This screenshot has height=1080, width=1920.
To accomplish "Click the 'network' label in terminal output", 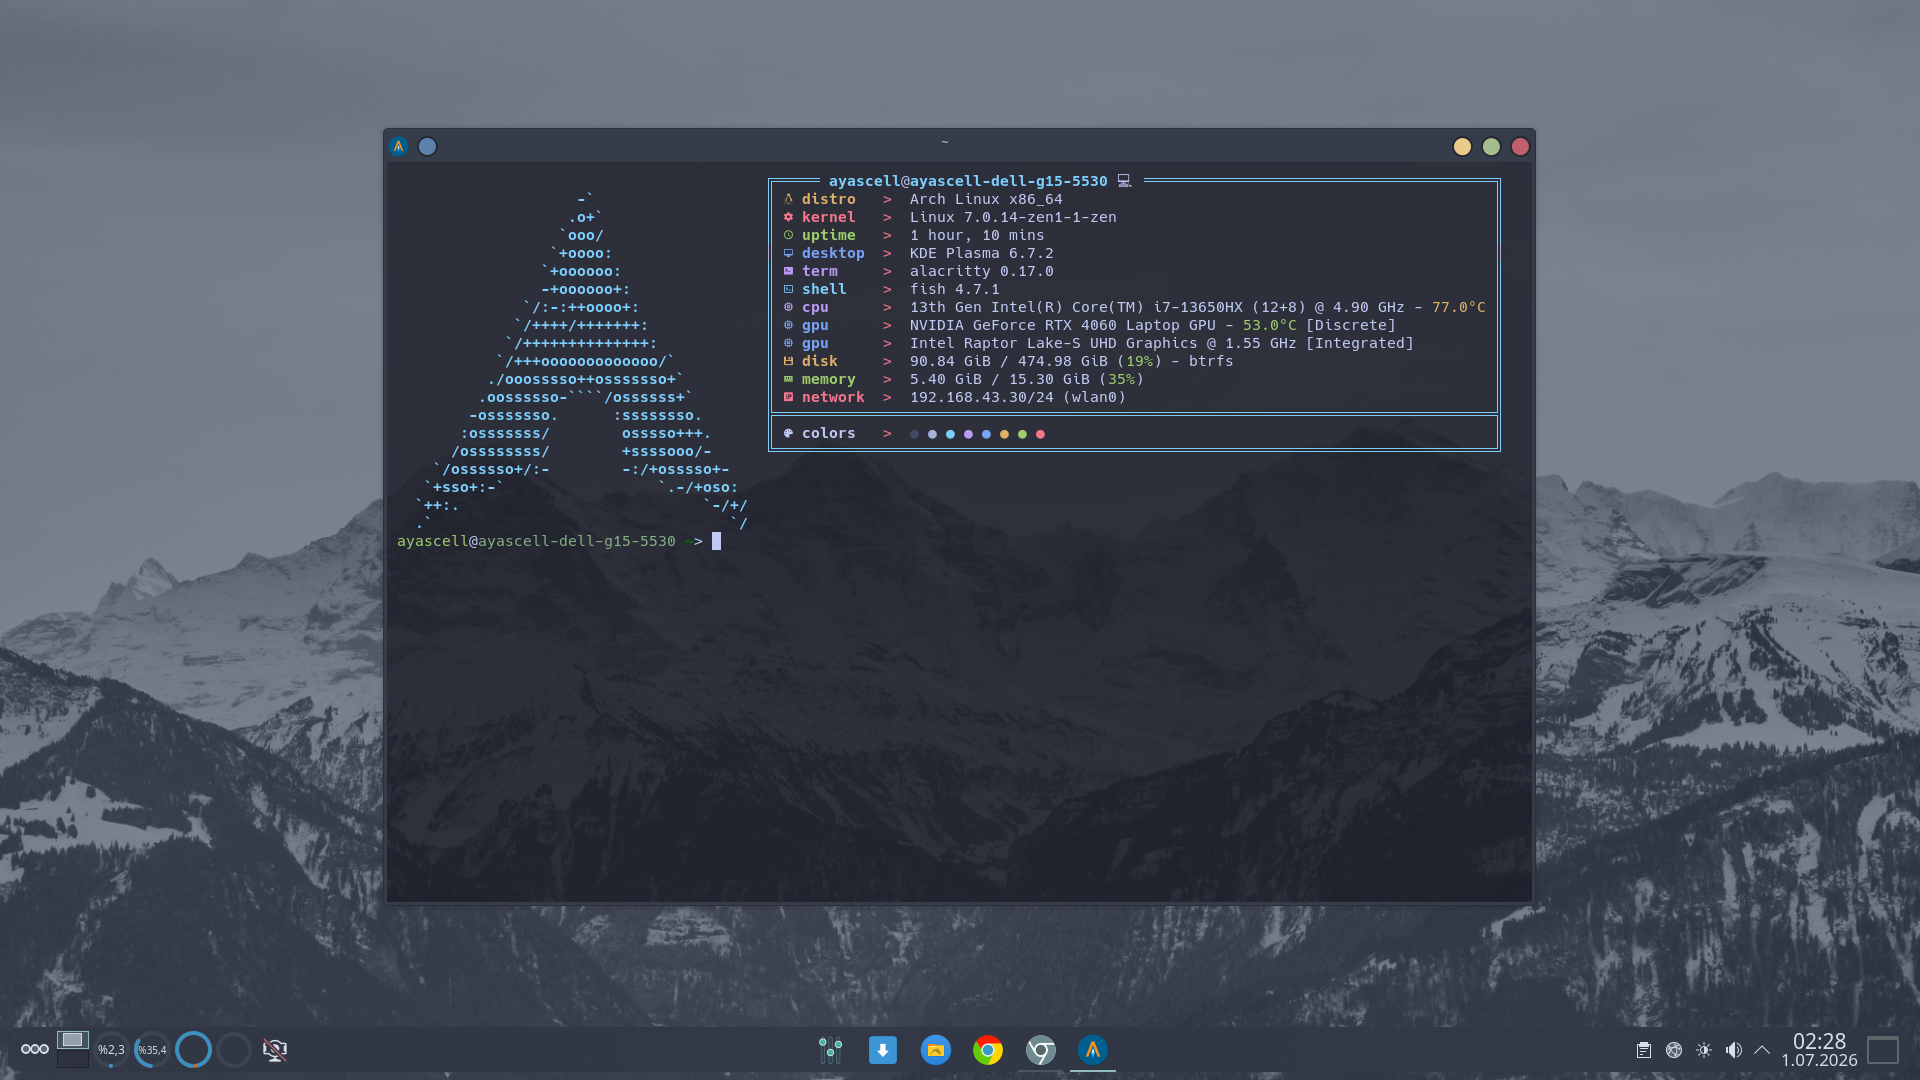I will [x=833, y=397].
